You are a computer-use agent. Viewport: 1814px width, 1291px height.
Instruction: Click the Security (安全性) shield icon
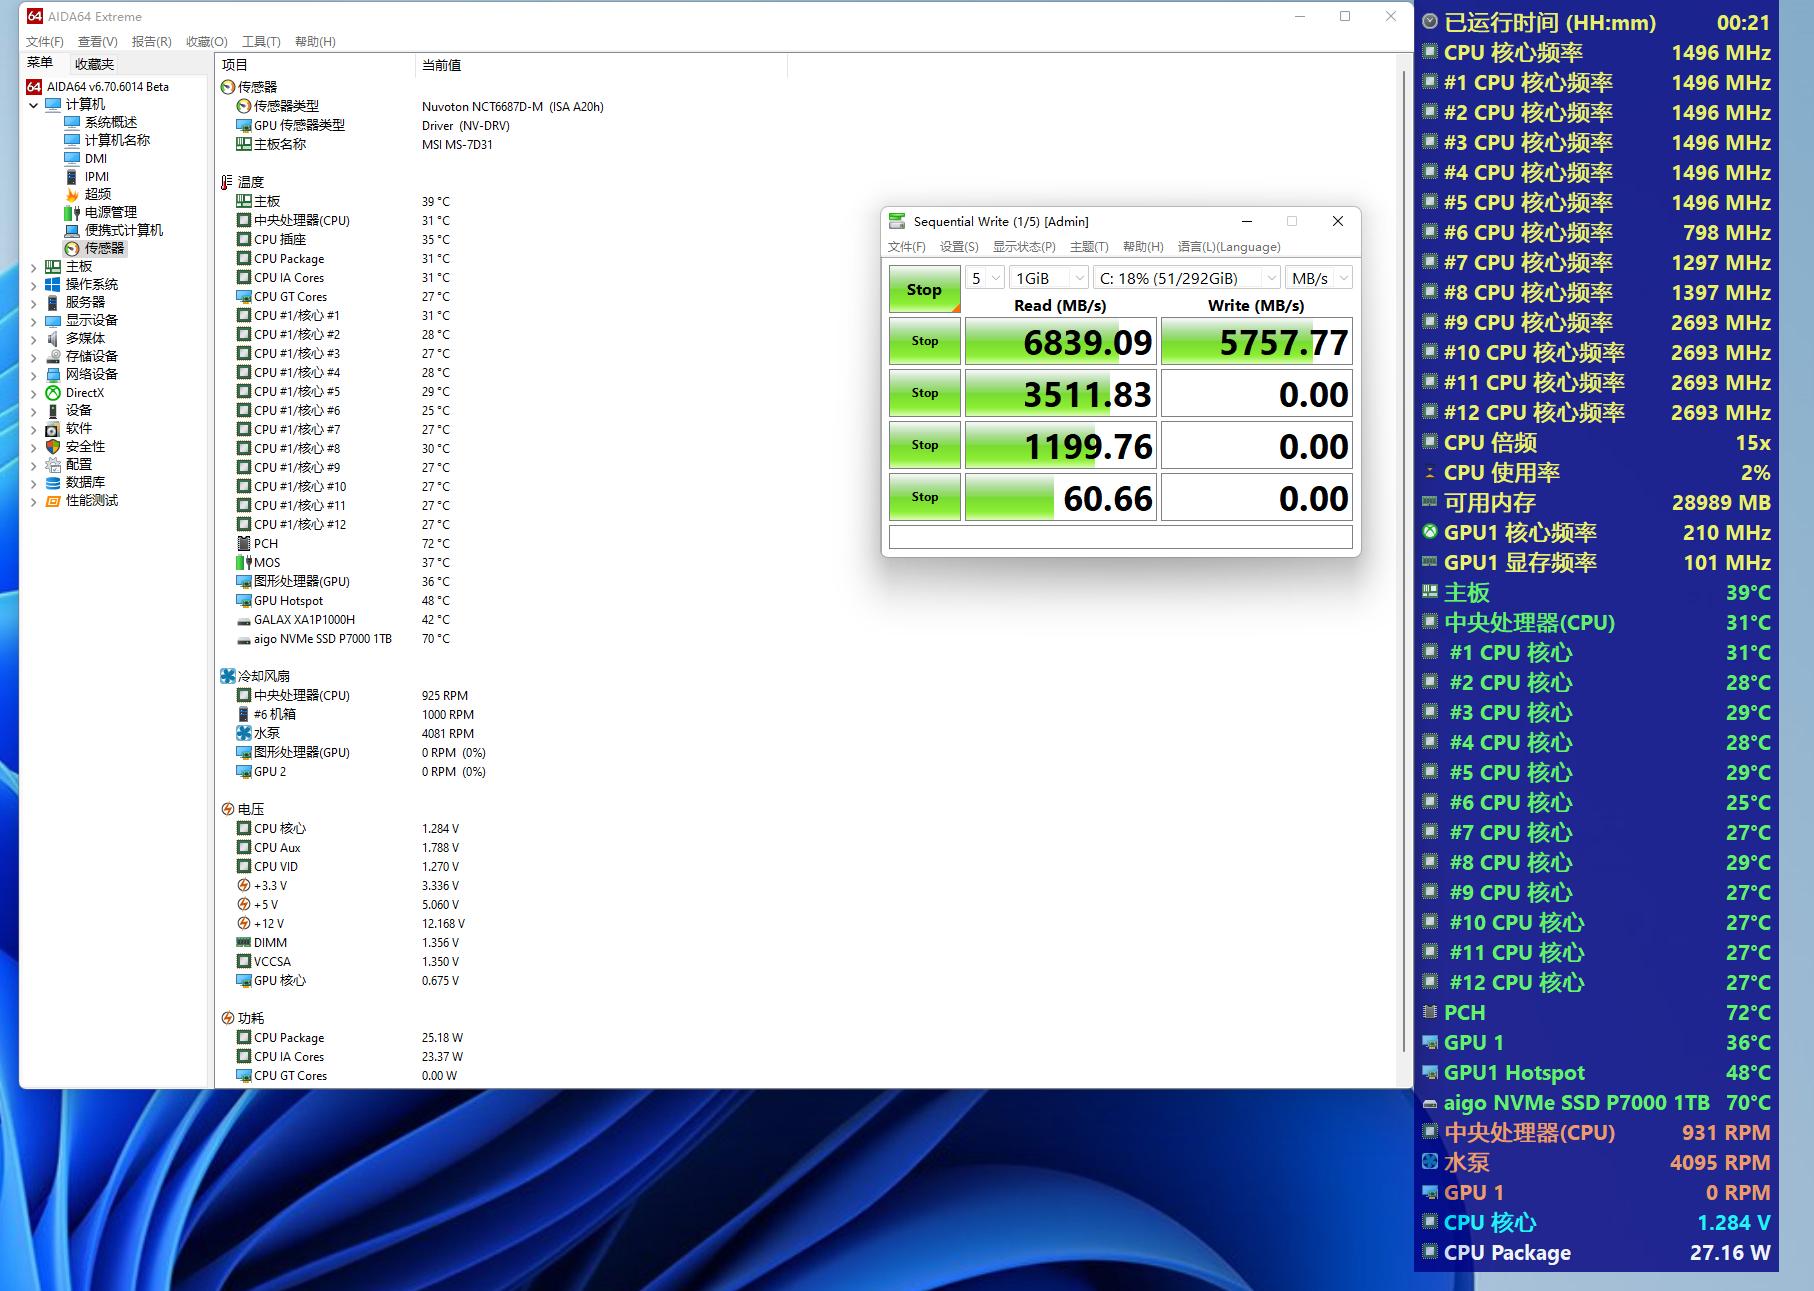[53, 447]
